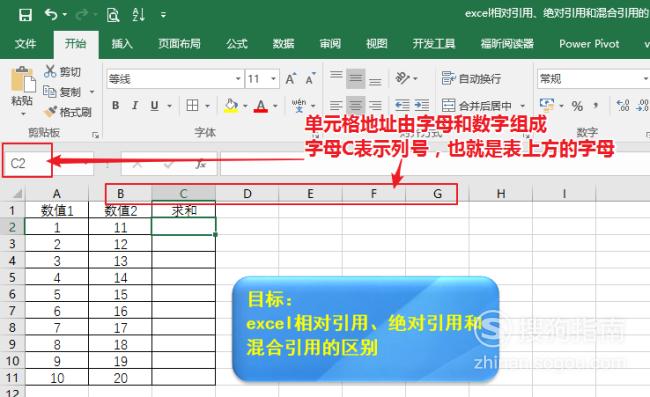
Task: Switch to the 插入 ribbon tab
Action: [x=122, y=44]
